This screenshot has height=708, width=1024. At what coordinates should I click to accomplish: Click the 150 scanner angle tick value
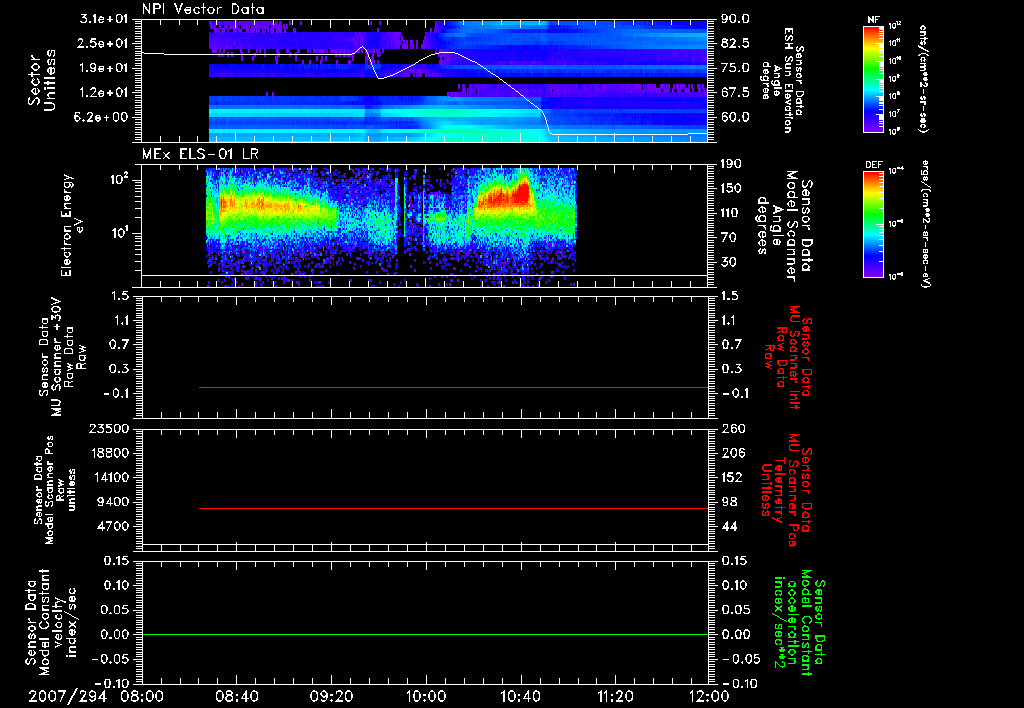[731, 189]
